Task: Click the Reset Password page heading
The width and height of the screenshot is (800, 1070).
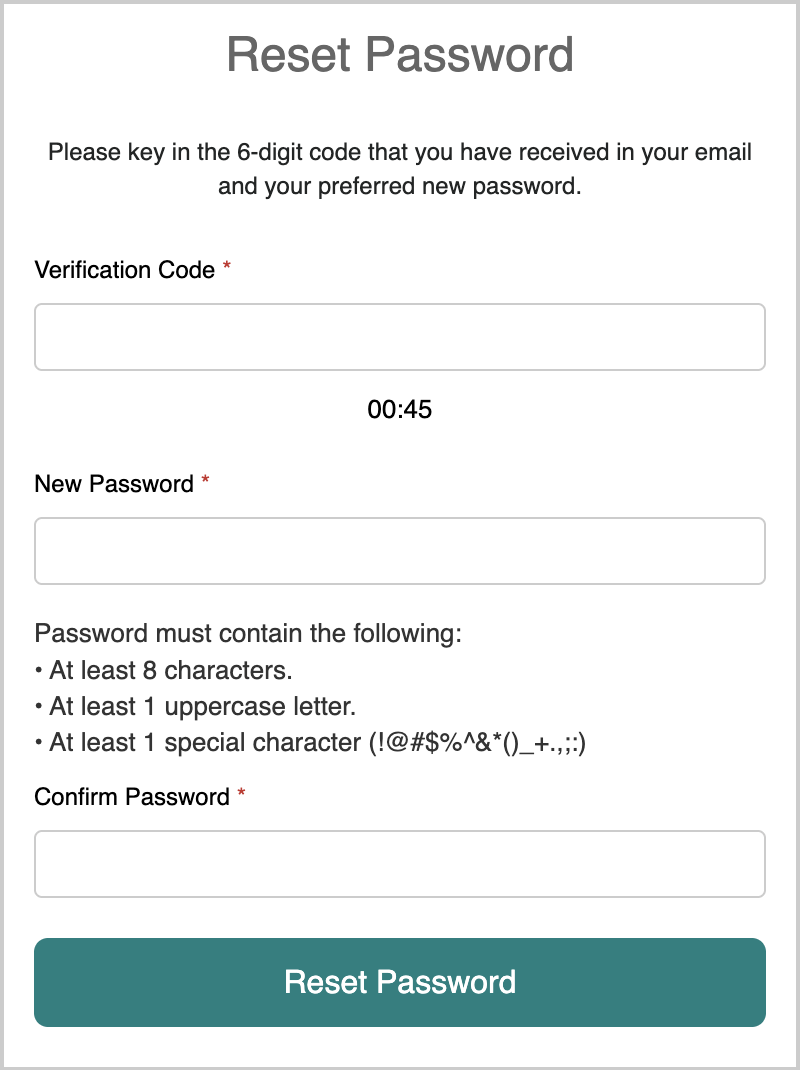Action: point(400,55)
